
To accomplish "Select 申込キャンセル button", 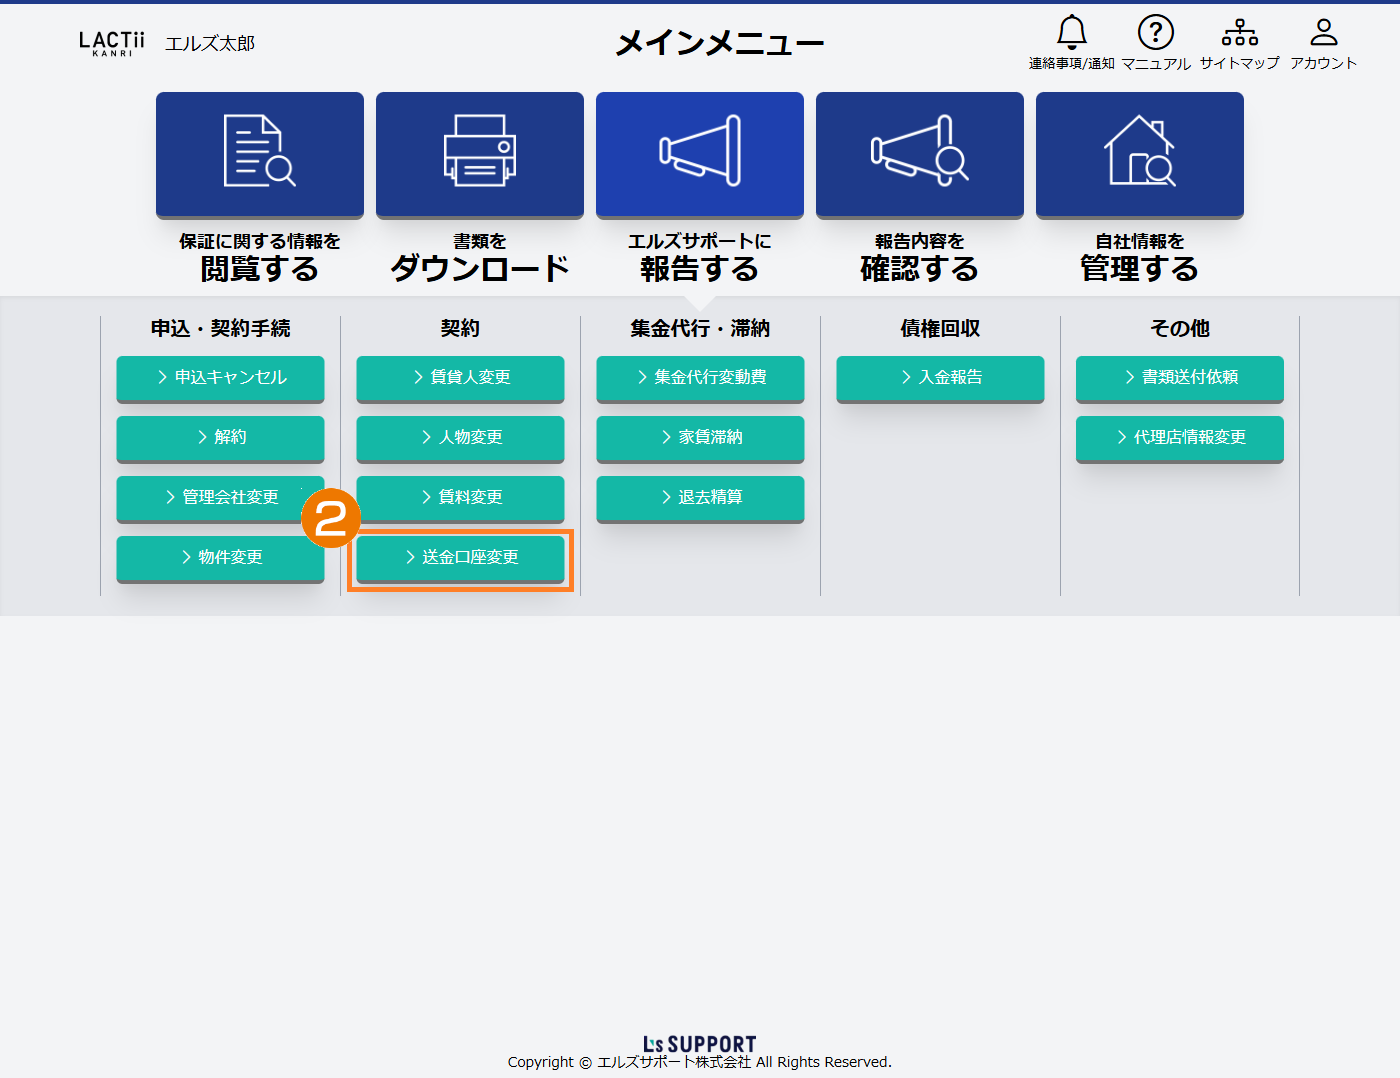I will (220, 378).
